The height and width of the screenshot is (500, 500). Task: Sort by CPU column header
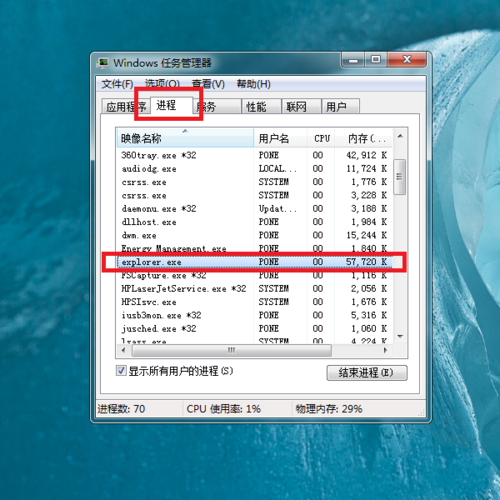[x=321, y=138]
